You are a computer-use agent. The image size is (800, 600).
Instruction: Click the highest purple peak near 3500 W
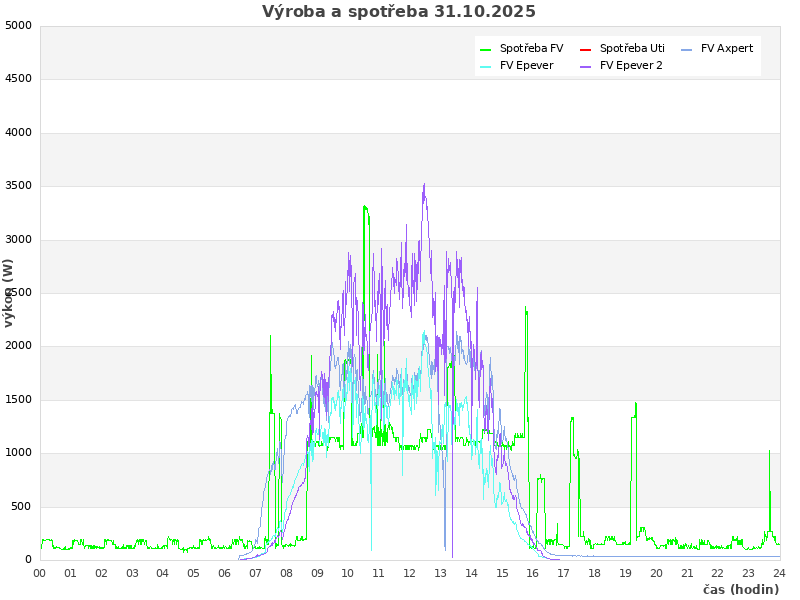(x=424, y=186)
